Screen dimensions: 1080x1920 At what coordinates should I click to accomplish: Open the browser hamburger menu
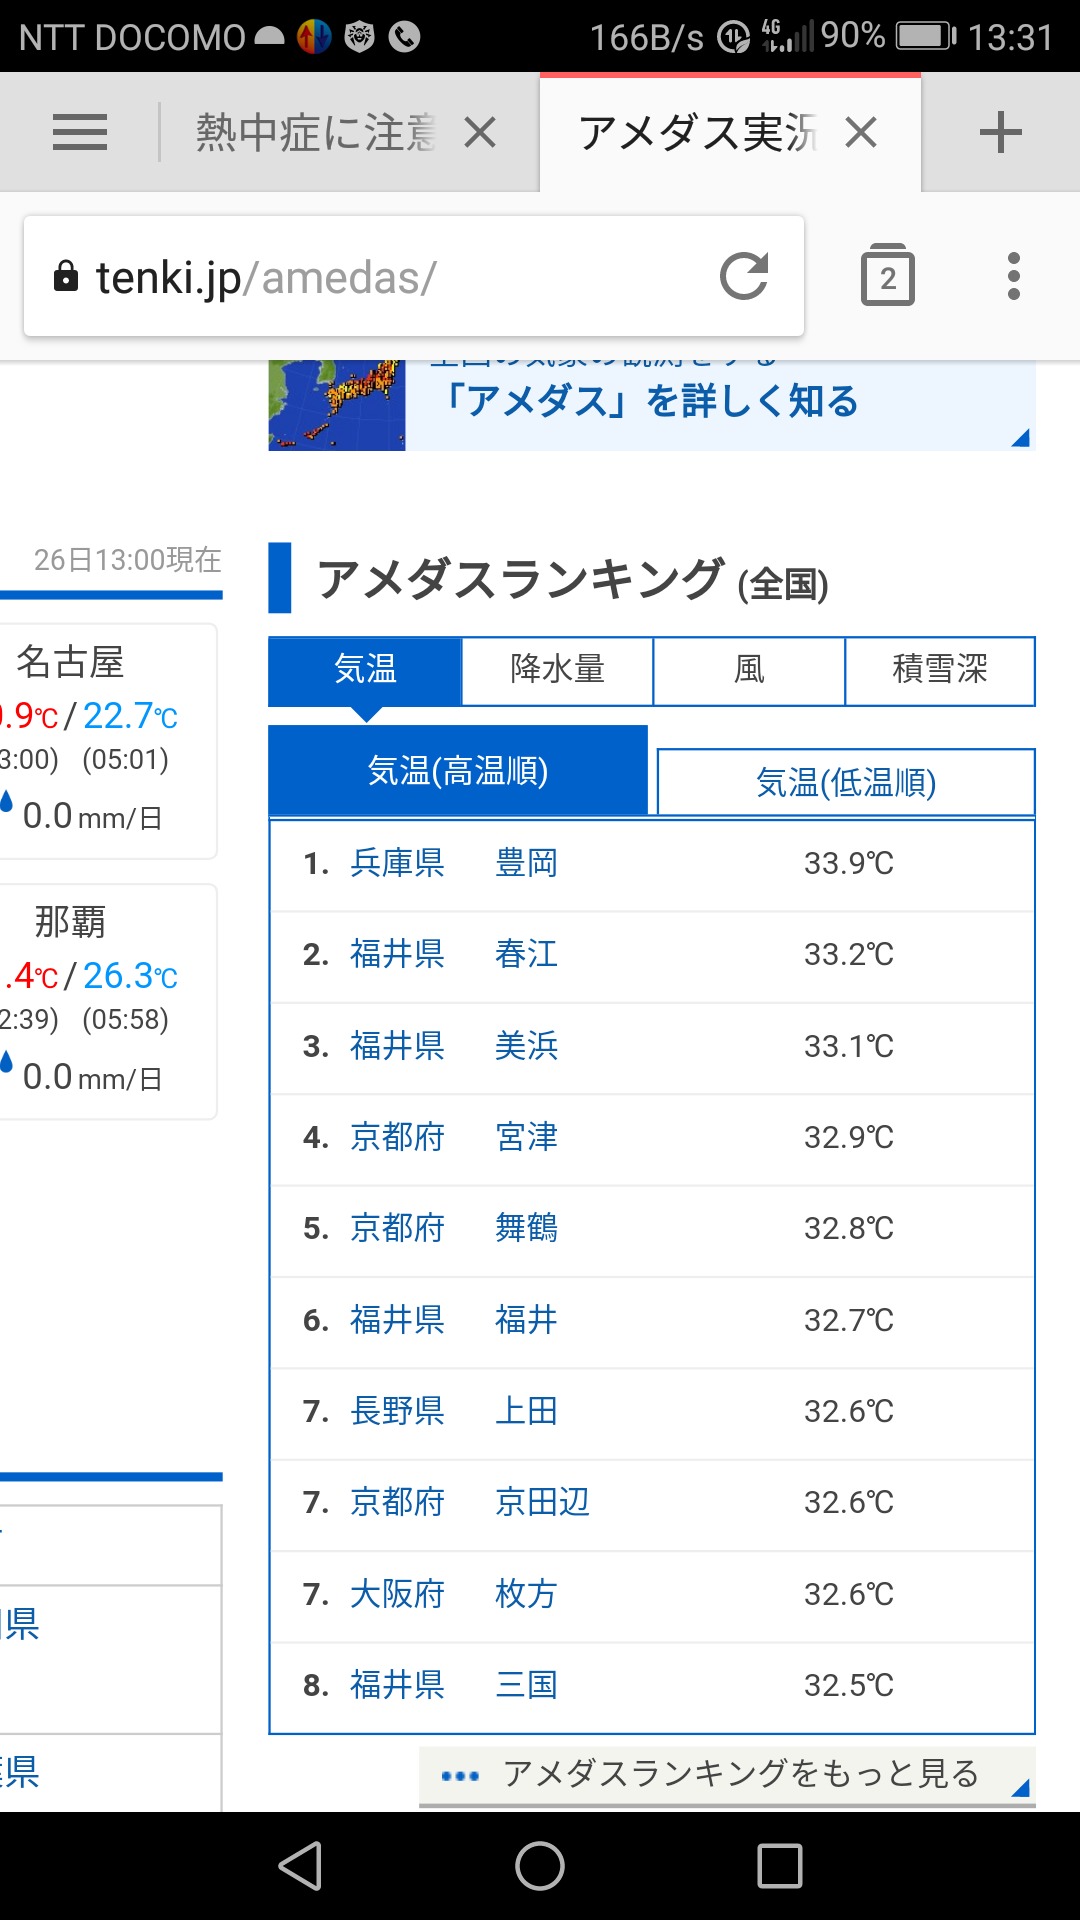pos(80,132)
